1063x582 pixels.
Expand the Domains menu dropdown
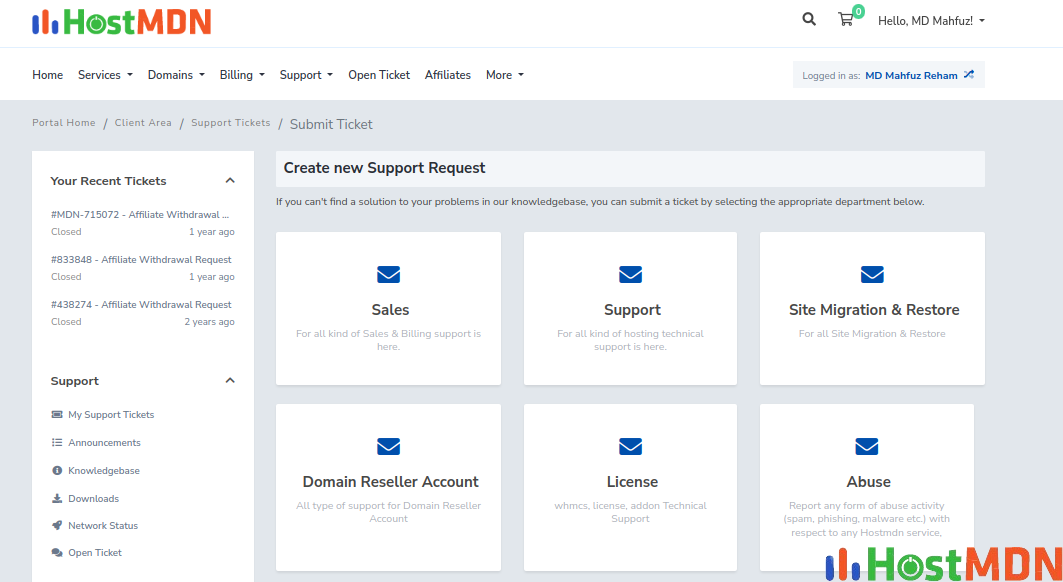click(176, 75)
